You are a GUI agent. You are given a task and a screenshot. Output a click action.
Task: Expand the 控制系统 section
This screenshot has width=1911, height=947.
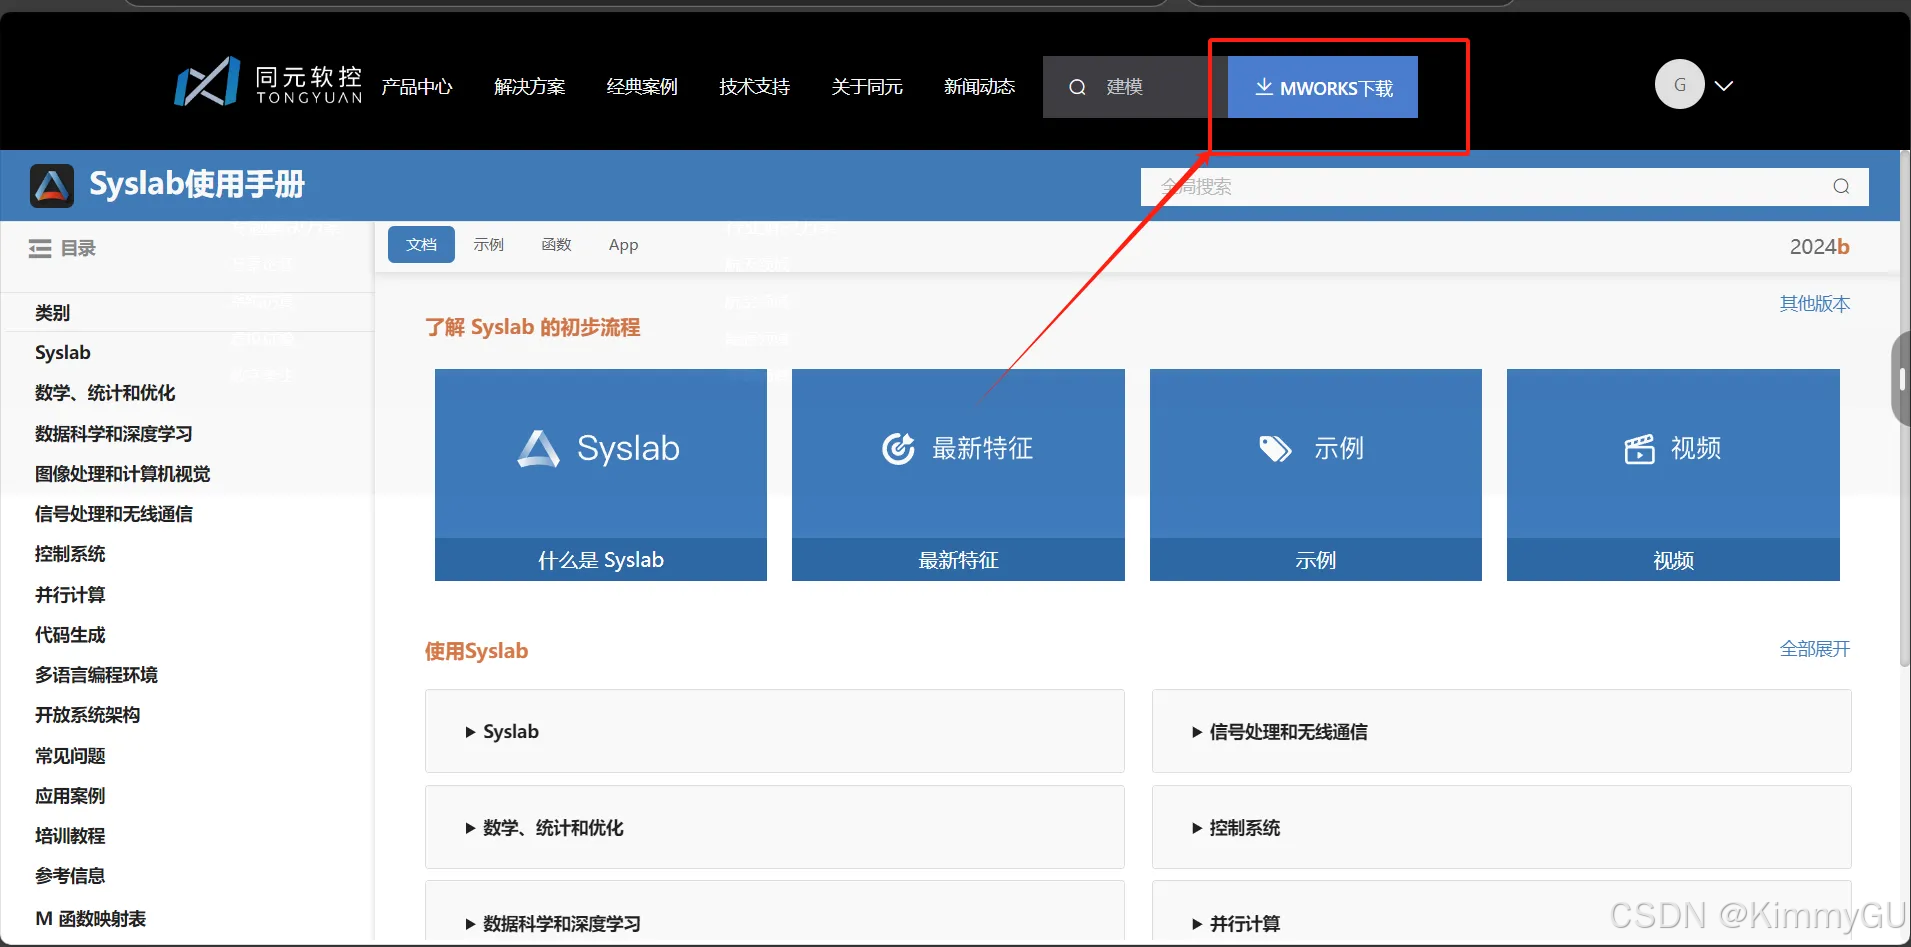(x=1501, y=827)
